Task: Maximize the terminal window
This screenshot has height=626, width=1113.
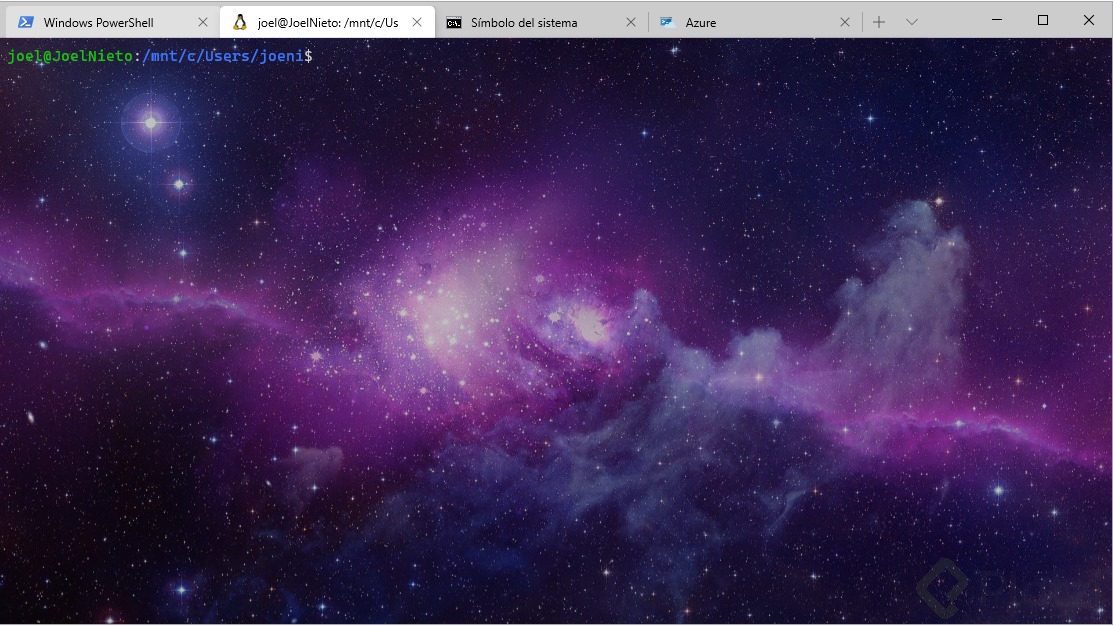Action: pyautogui.click(x=1043, y=20)
